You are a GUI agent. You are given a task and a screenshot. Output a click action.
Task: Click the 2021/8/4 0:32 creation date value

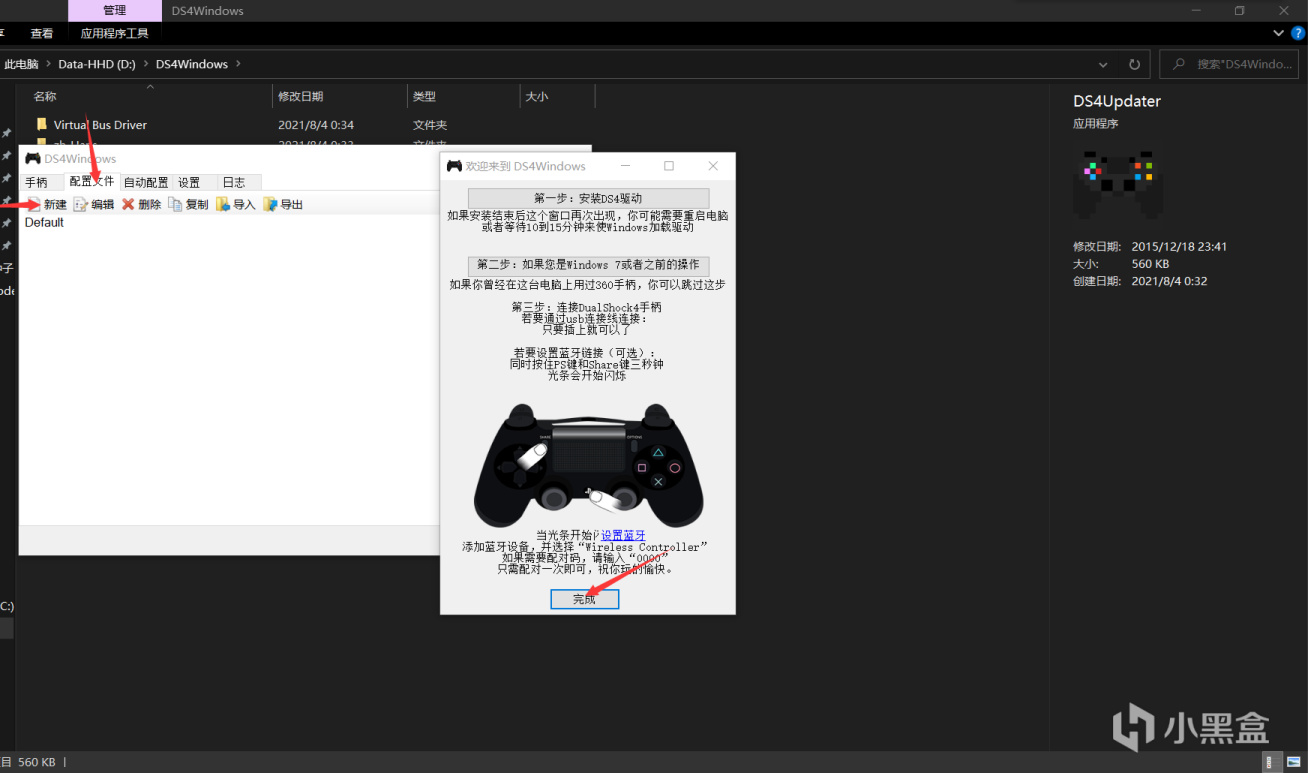[1169, 281]
